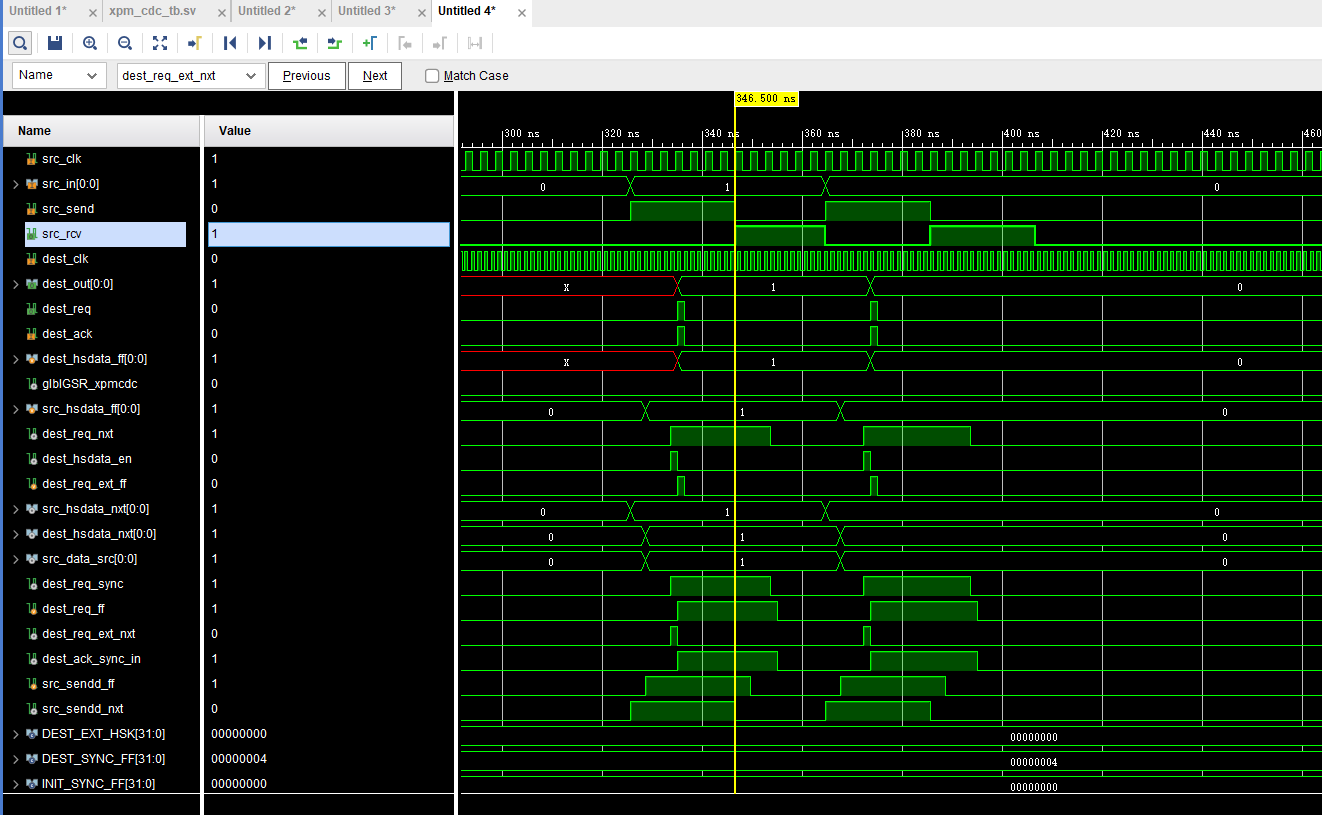Viewport: 1322px width, 815px height.
Task: Click the yellow 346.500 ns cursor marker
Action: [765, 98]
